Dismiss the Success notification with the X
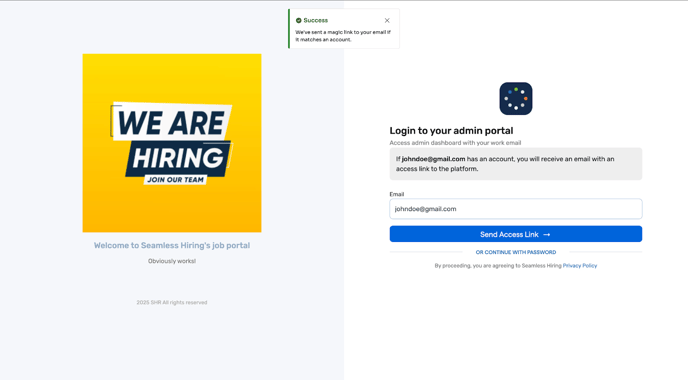 tap(387, 21)
